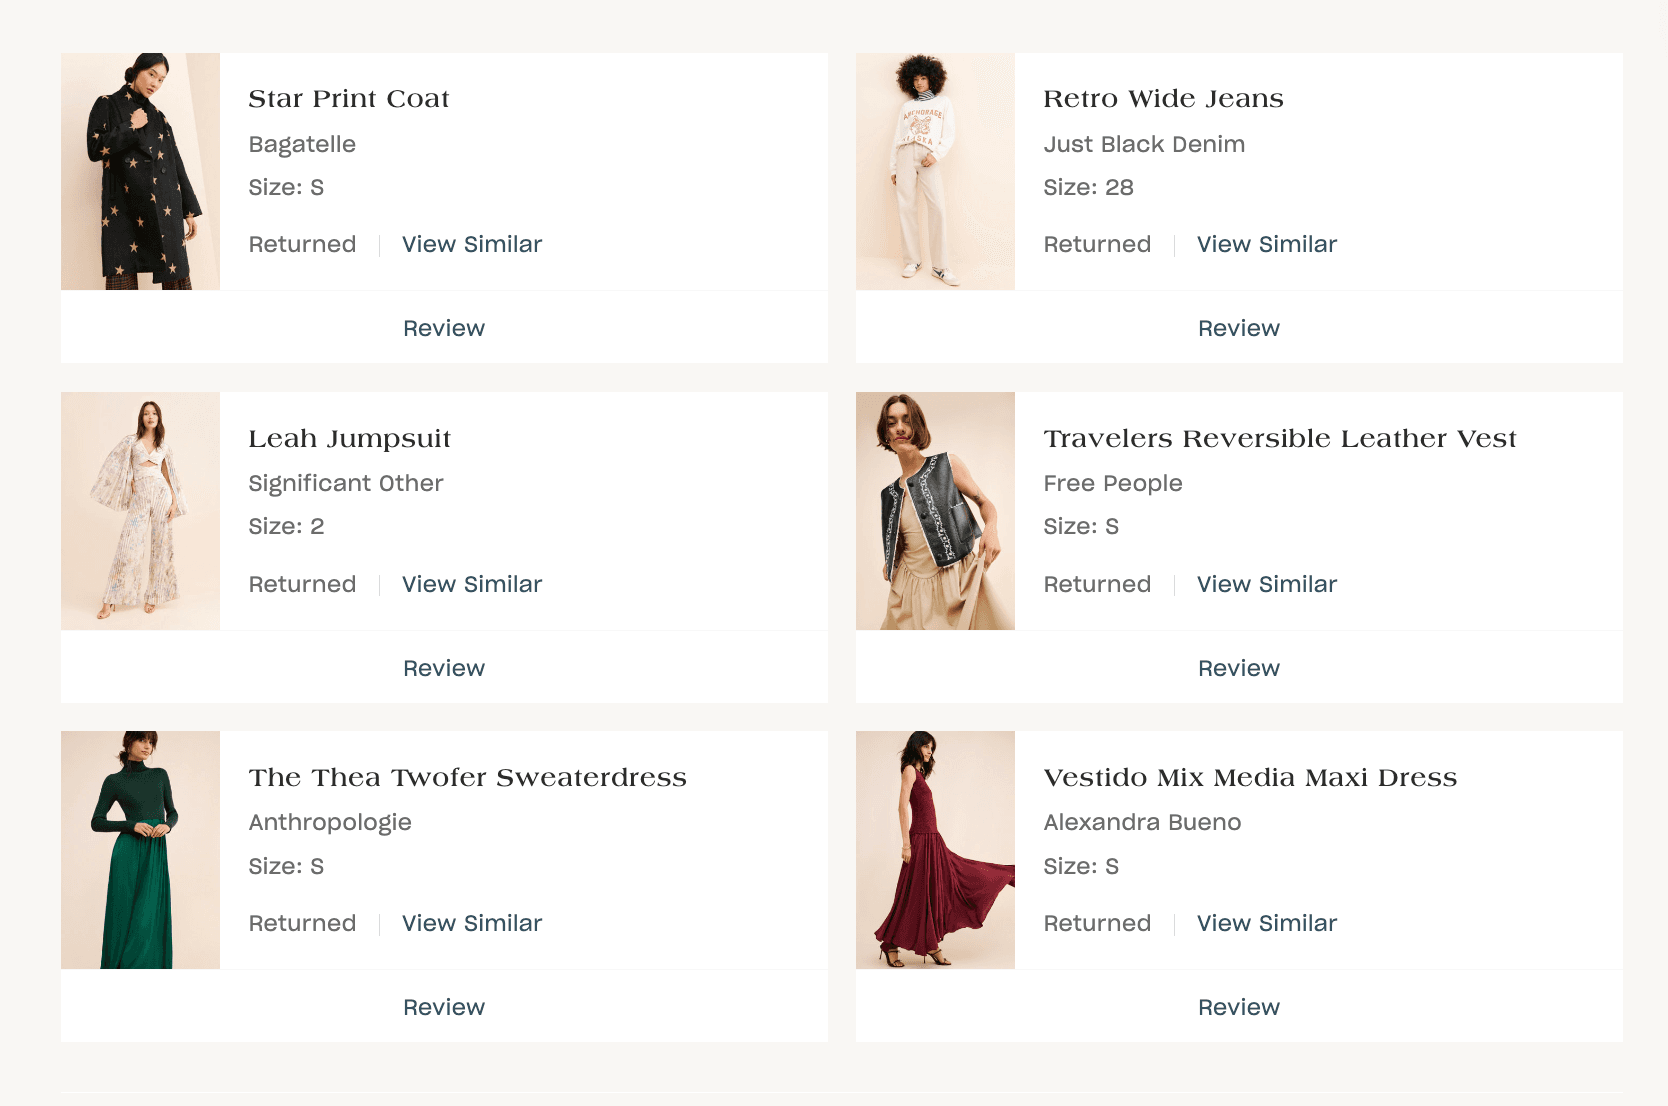Image resolution: width=1668 pixels, height=1106 pixels.
Task: Review the Star Print Coat
Action: [444, 328]
